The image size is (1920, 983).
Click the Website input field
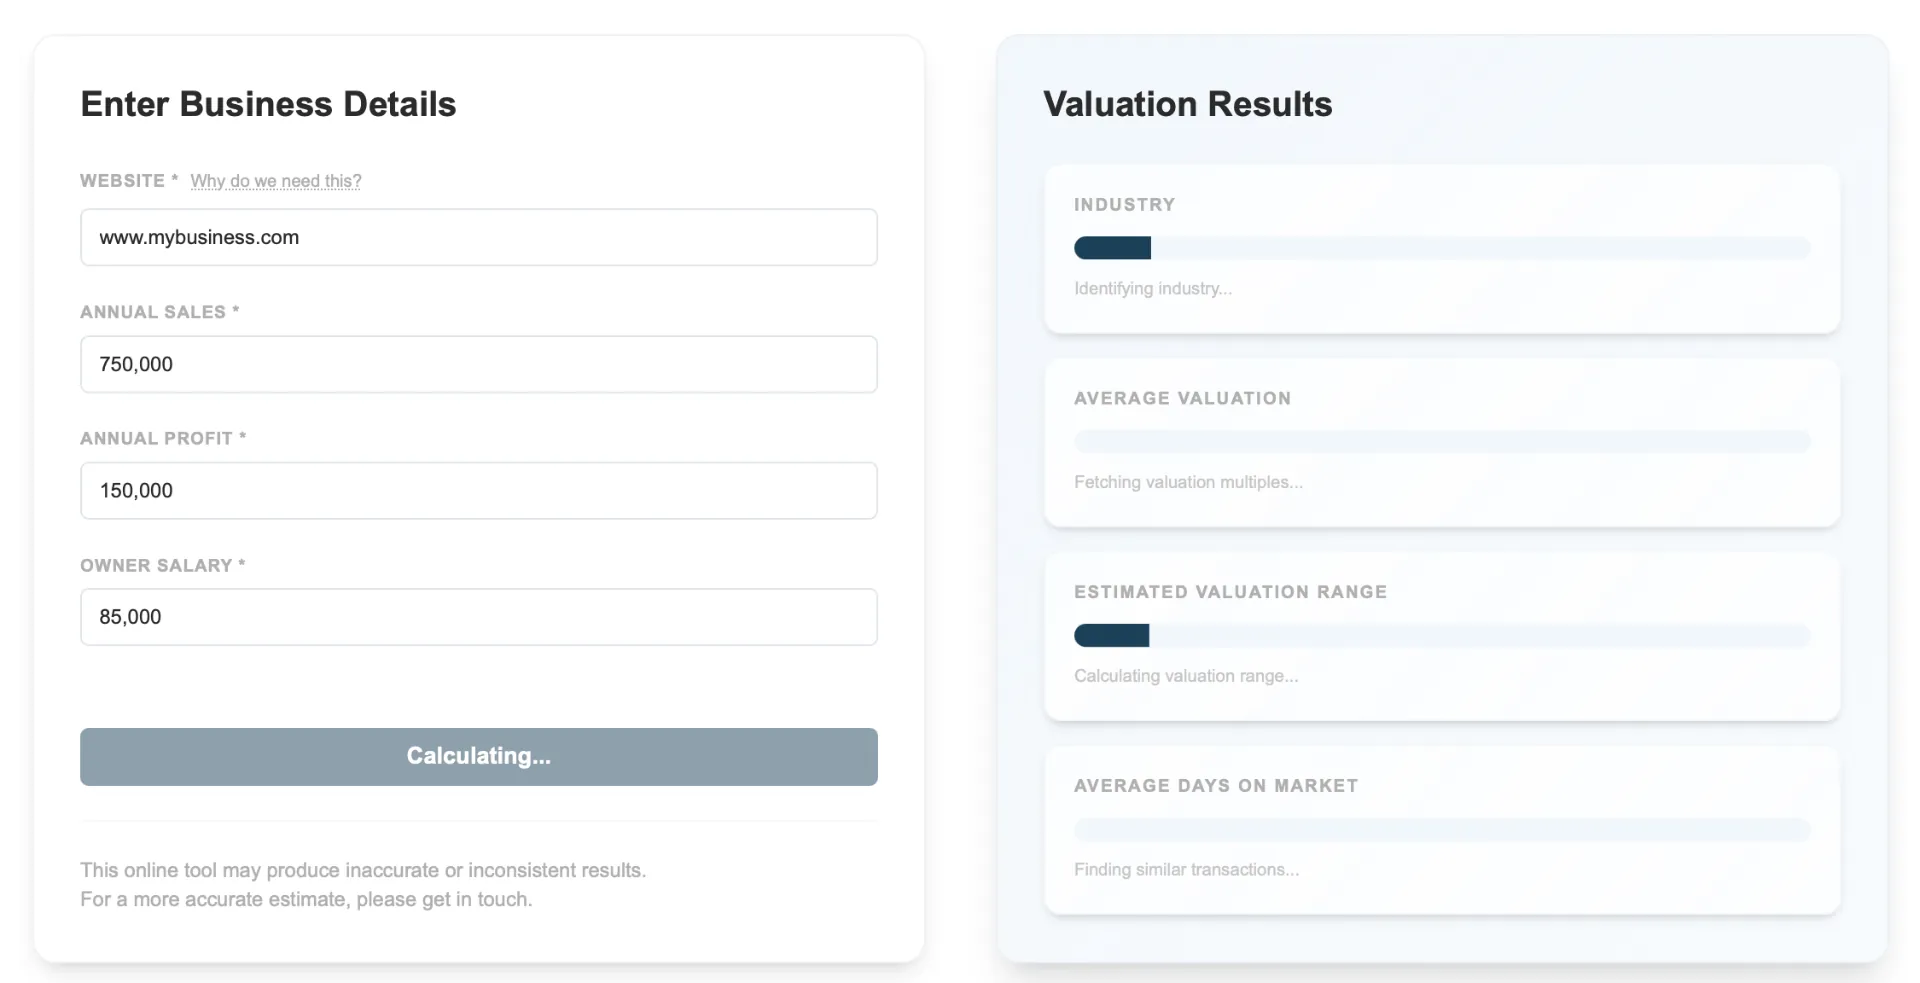click(x=478, y=237)
